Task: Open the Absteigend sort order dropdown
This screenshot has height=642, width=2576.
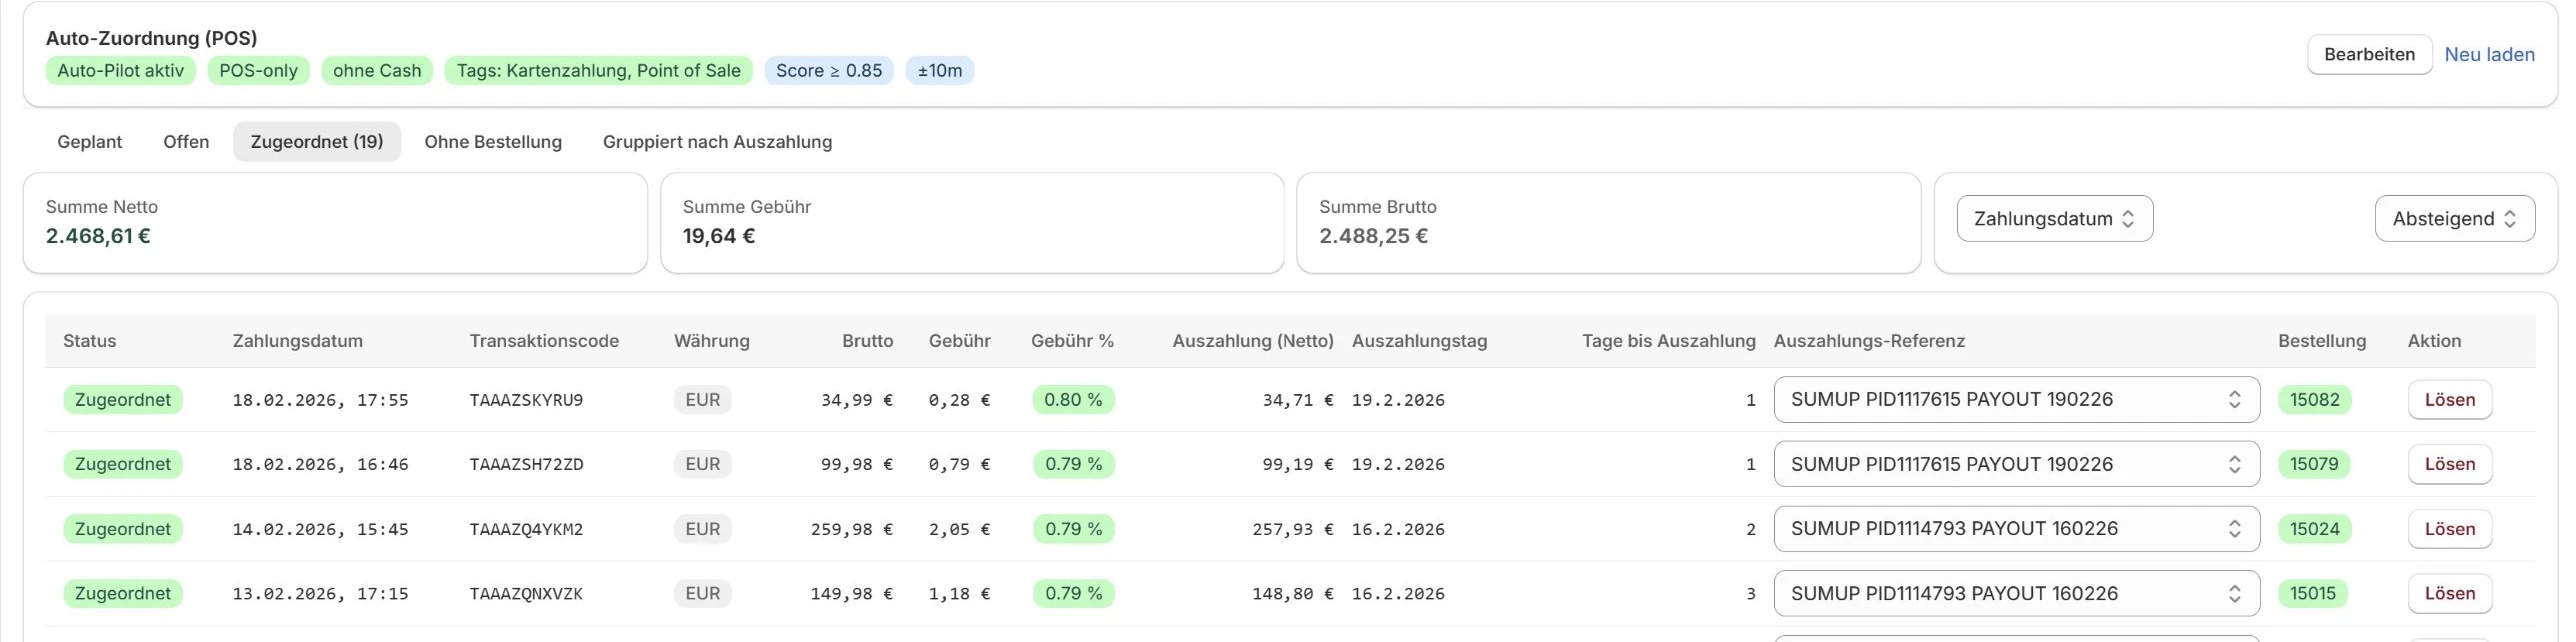Action: coord(2454,219)
